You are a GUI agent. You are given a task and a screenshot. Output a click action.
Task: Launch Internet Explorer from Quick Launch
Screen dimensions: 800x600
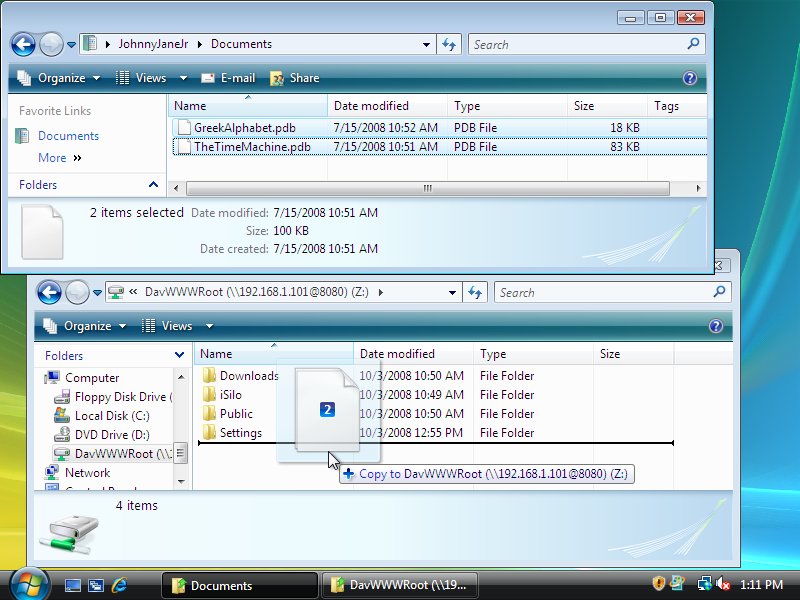[120, 585]
